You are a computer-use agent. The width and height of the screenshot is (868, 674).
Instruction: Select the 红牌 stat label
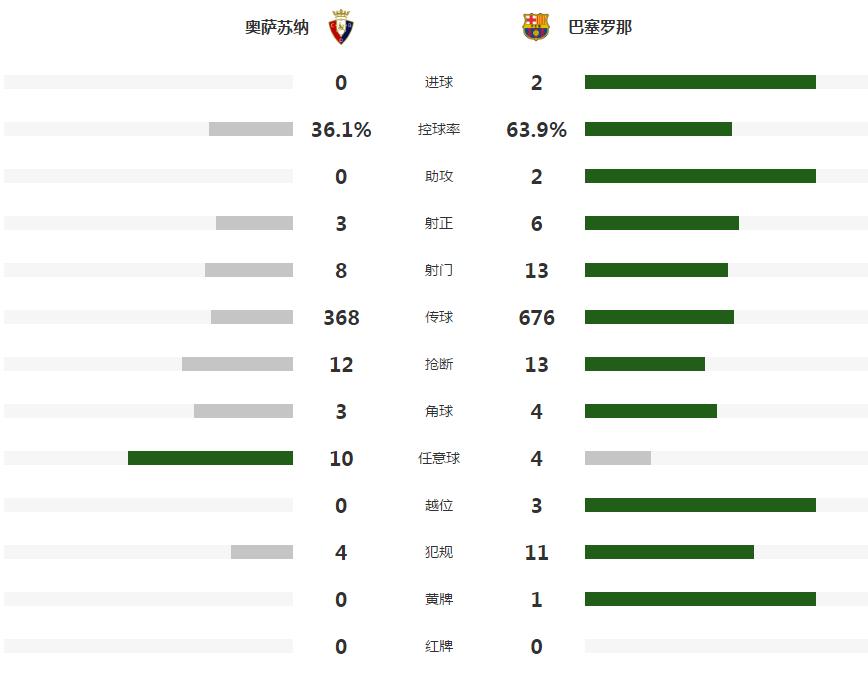tap(439, 646)
